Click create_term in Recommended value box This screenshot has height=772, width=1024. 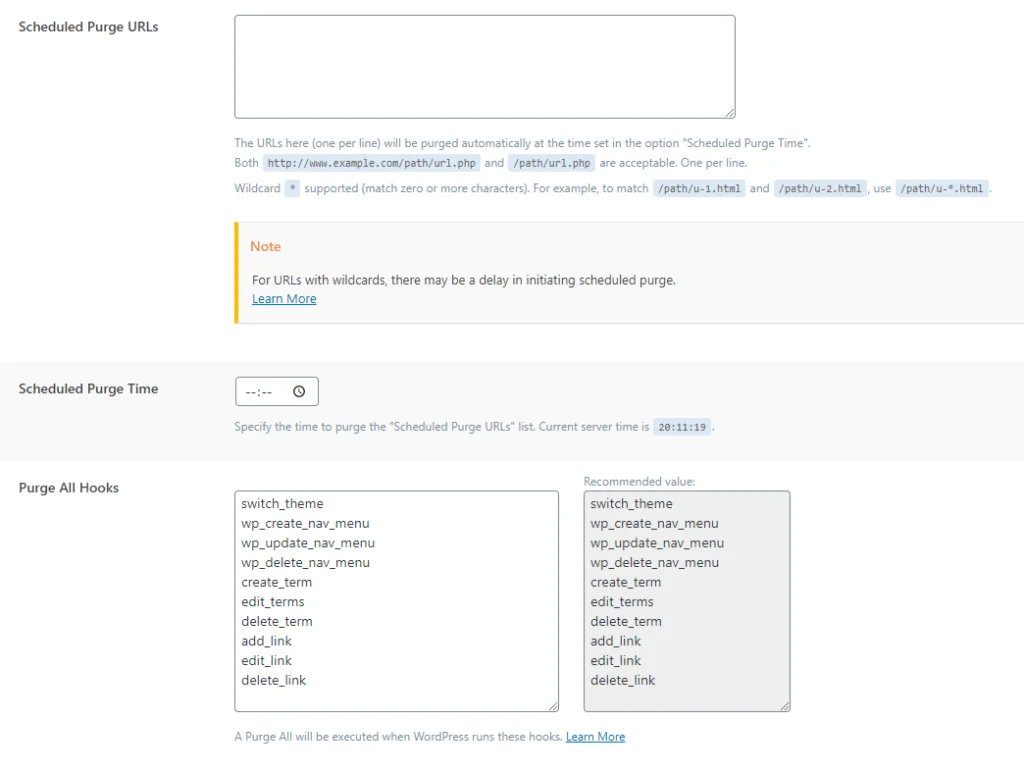[625, 582]
